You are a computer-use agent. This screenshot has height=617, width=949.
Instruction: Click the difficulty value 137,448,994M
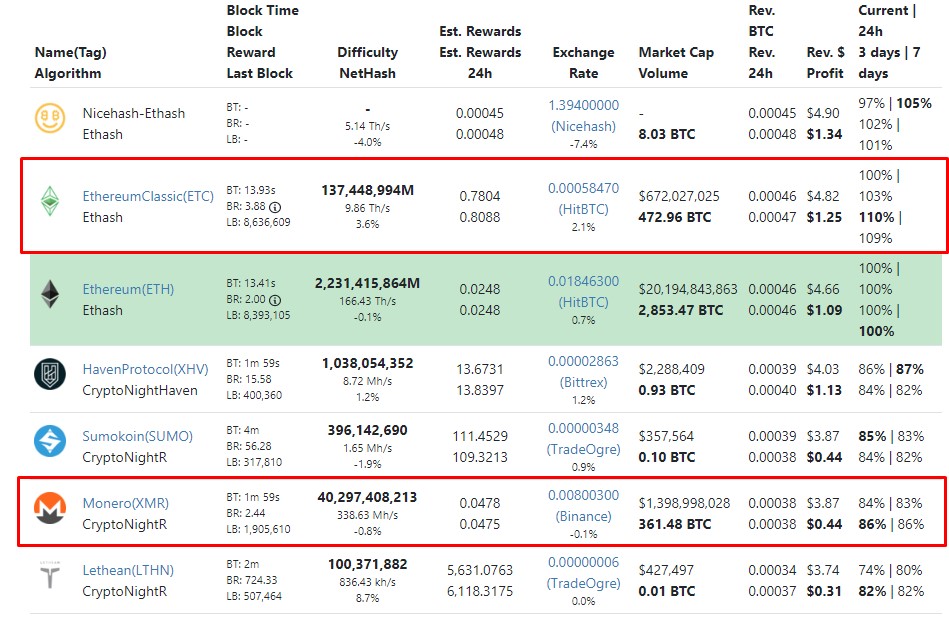click(367, 190)
